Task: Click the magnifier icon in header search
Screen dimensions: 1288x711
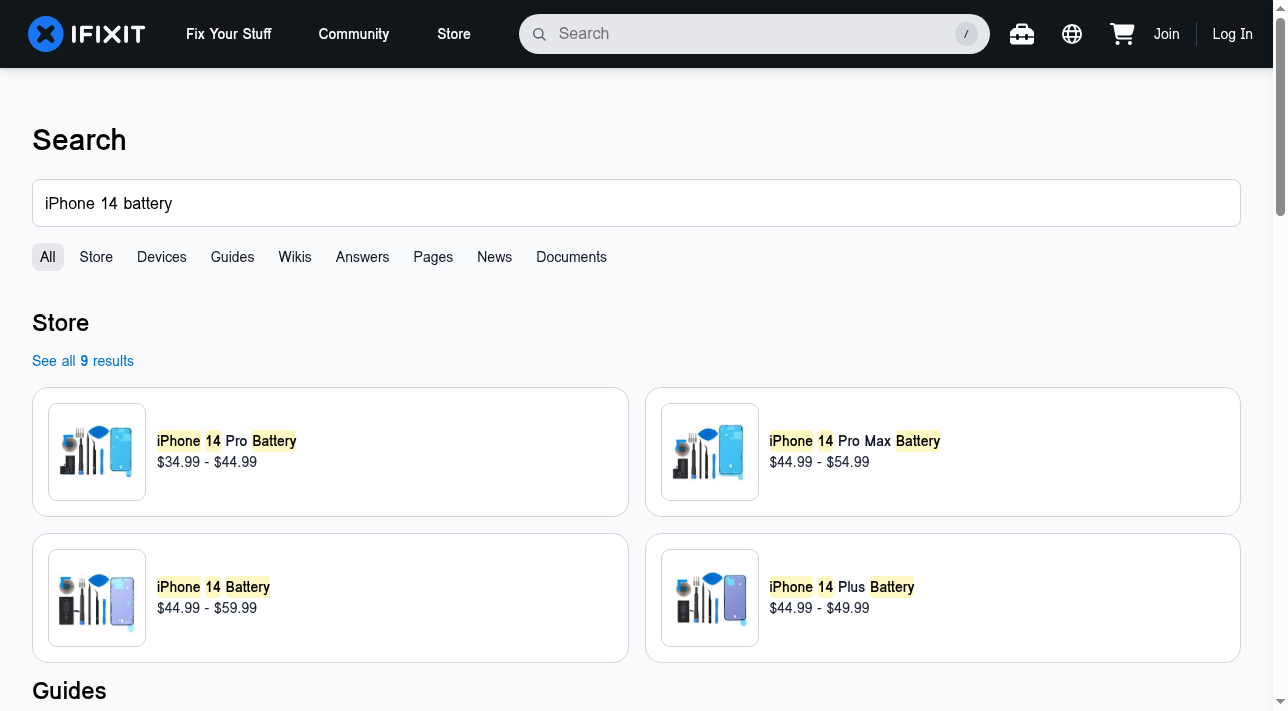Action: [x=539, y=34]
